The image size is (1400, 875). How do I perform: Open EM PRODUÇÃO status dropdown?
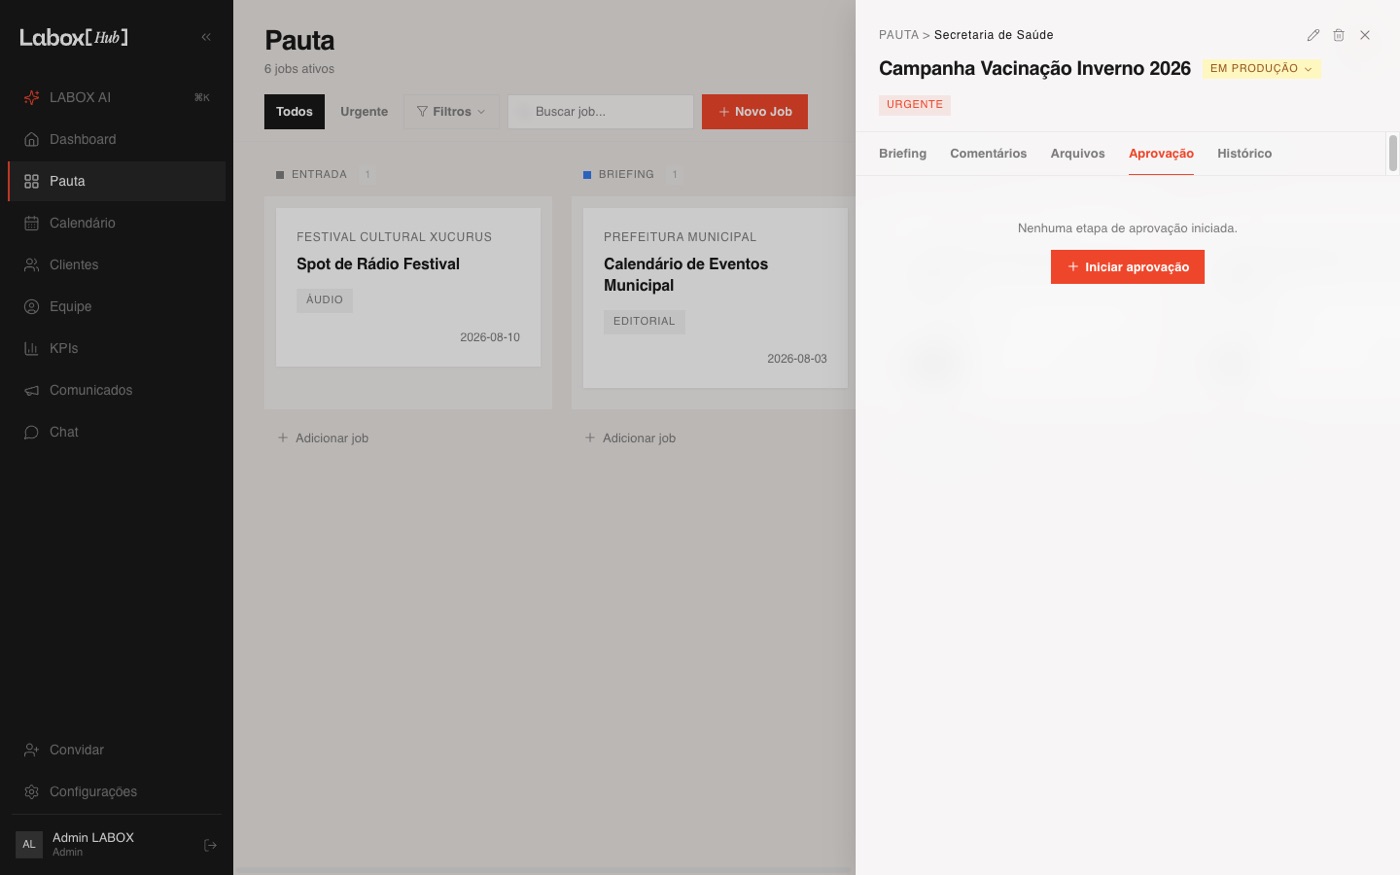click(1261, 68)
